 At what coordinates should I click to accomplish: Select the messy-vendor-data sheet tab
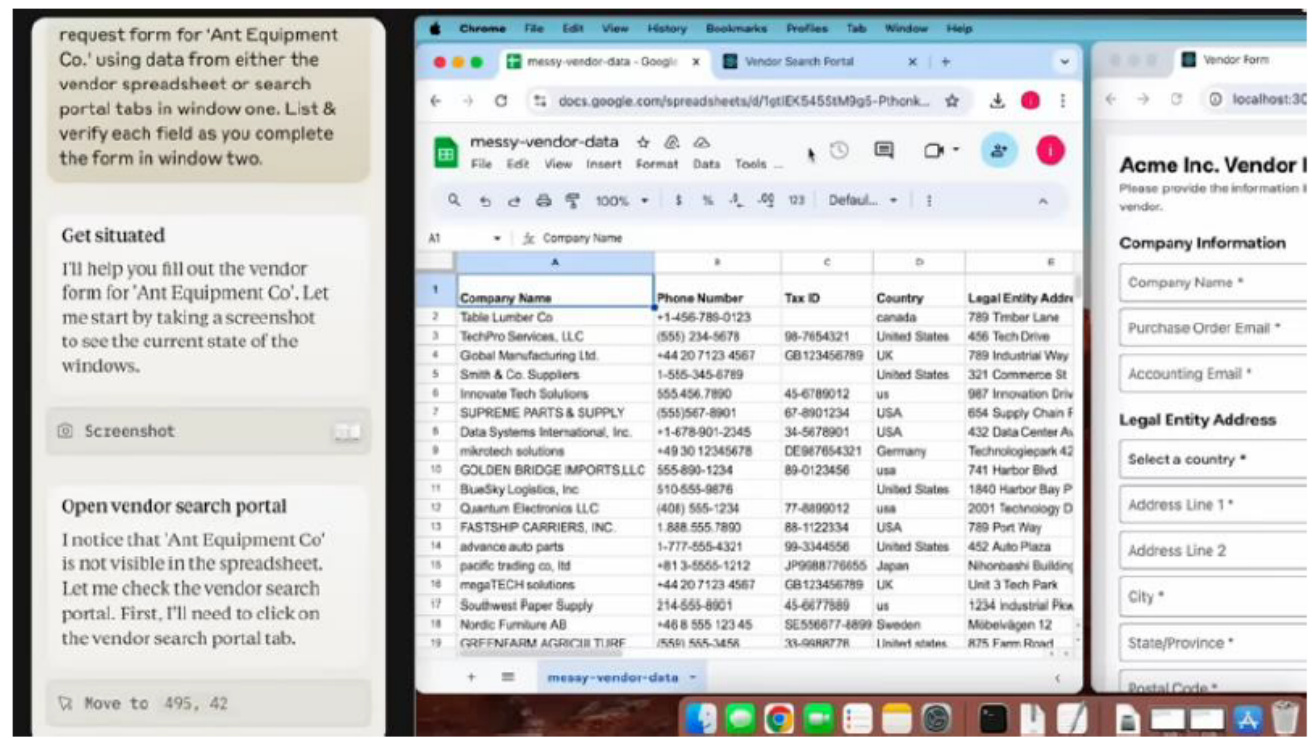coord(612,677)
